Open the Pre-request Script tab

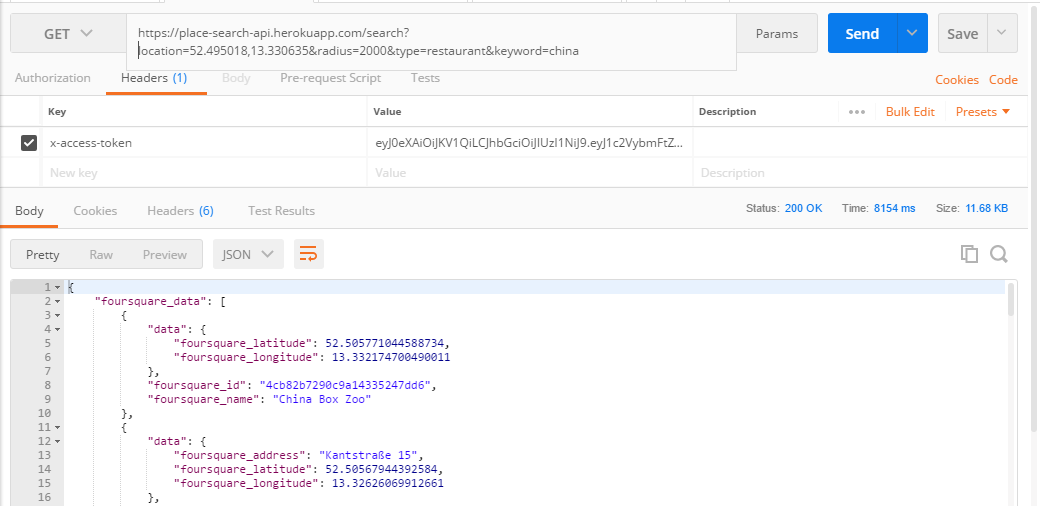click(x=330, y=78)
